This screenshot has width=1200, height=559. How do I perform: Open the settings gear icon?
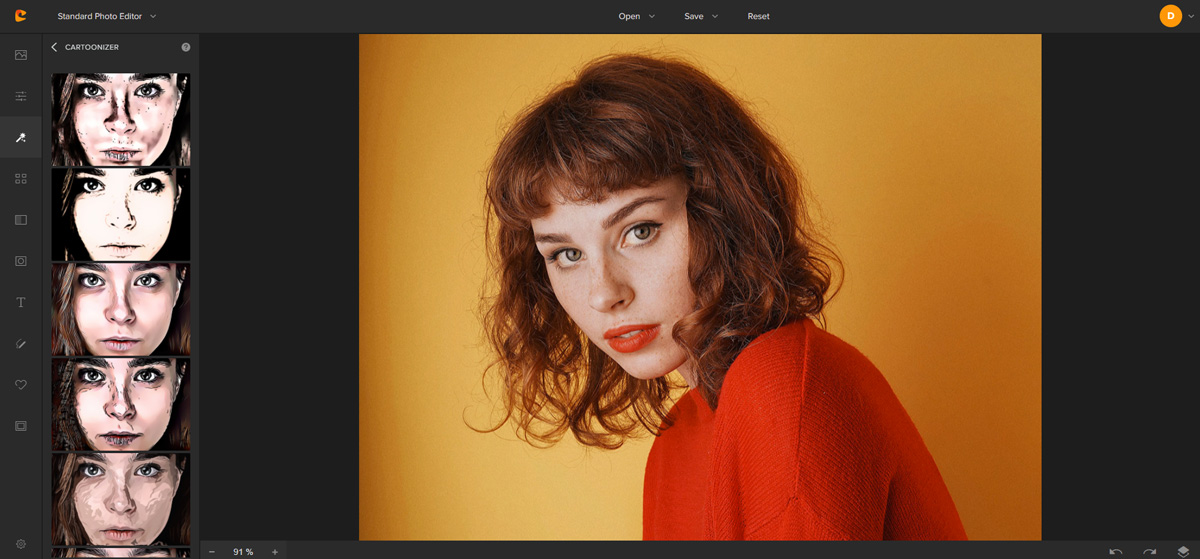[20, 544]
